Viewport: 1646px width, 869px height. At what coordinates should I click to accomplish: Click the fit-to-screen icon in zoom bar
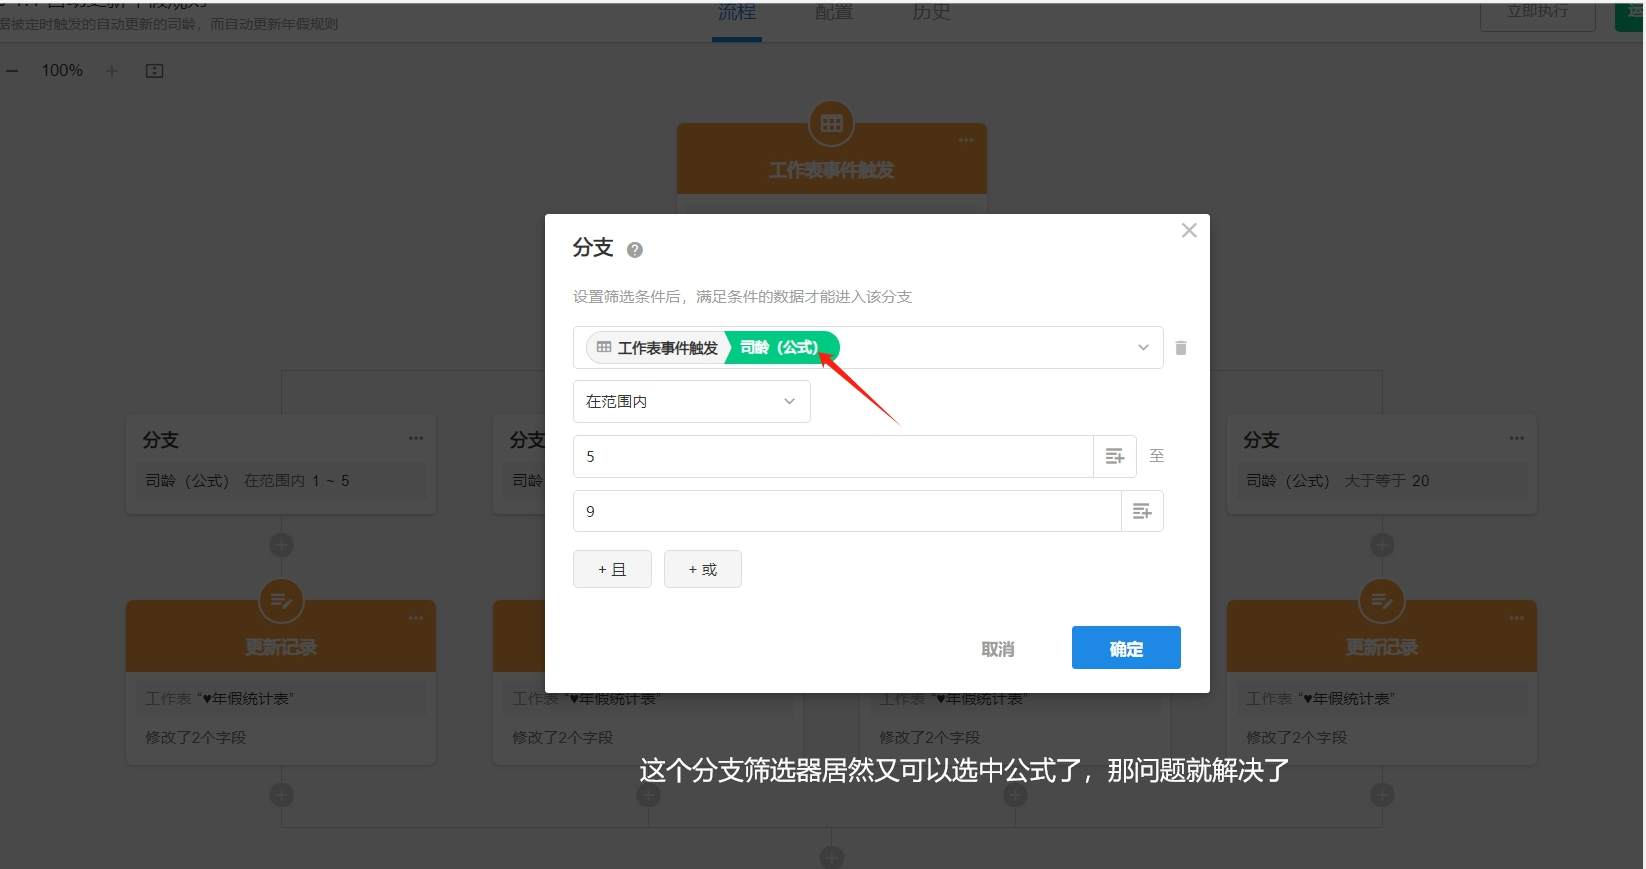[x=154, y=71]
